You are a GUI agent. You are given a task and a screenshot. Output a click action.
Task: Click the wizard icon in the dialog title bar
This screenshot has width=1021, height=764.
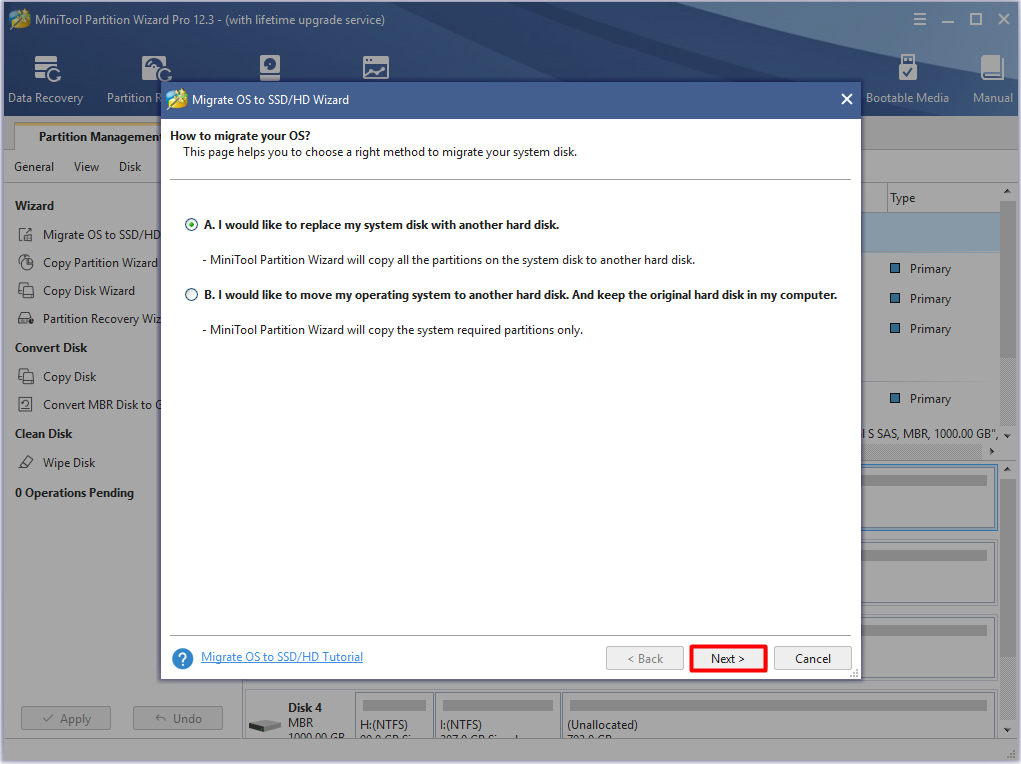click(176, 99)
